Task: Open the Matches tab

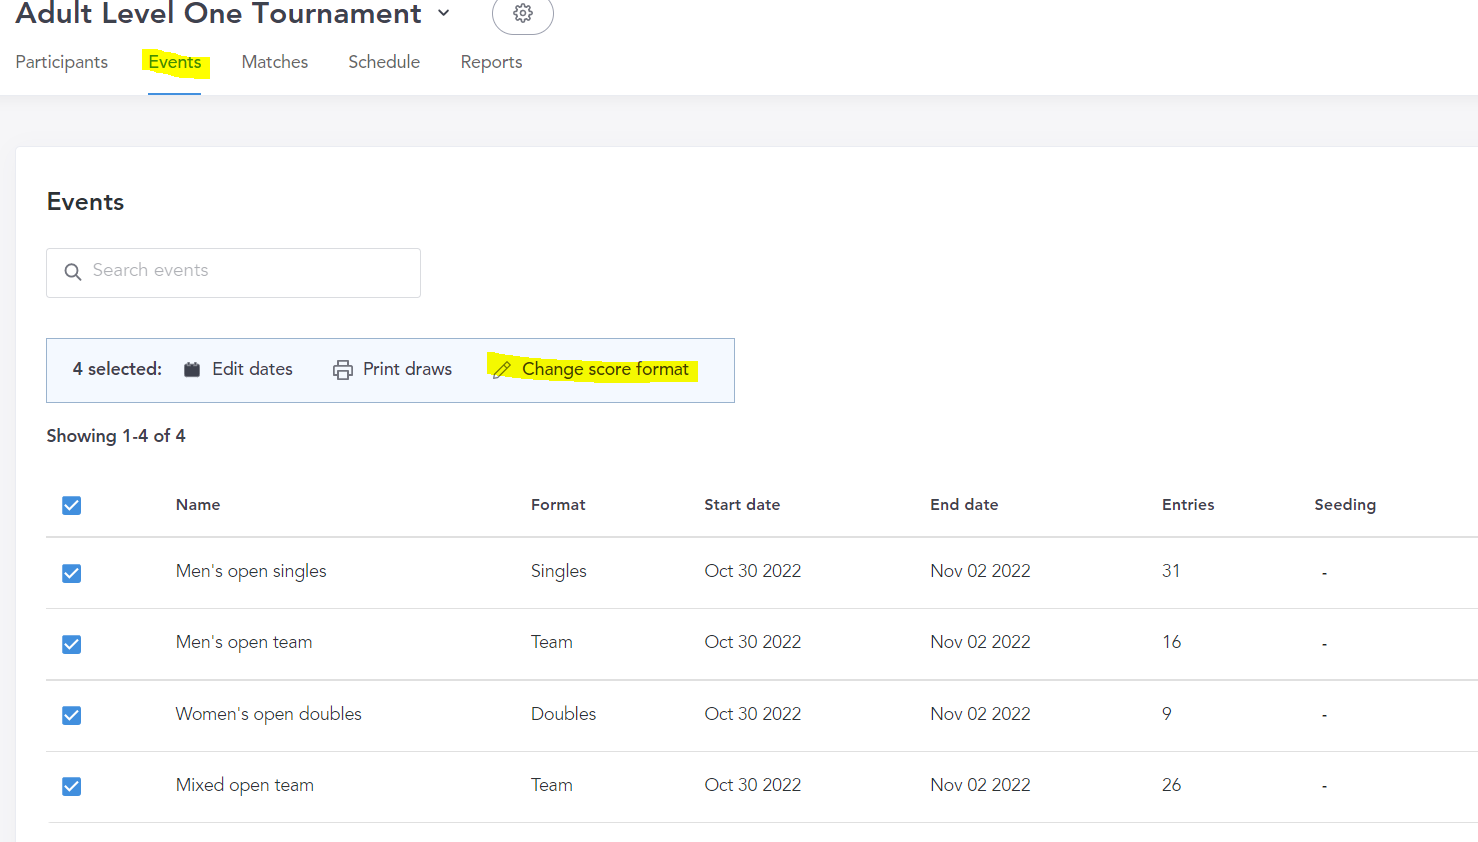Action: pyautogui.click(x=275, y=62)
